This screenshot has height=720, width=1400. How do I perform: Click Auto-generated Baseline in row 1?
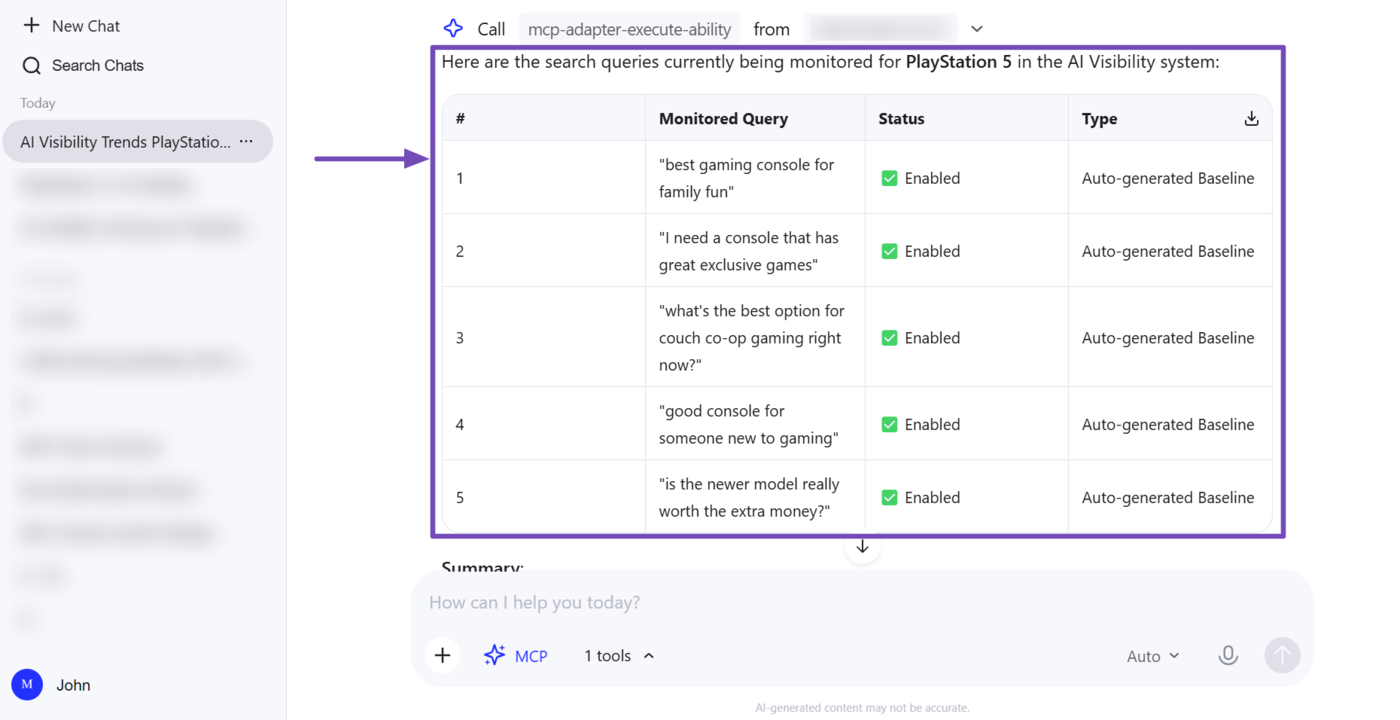(x=1168, y=178)
